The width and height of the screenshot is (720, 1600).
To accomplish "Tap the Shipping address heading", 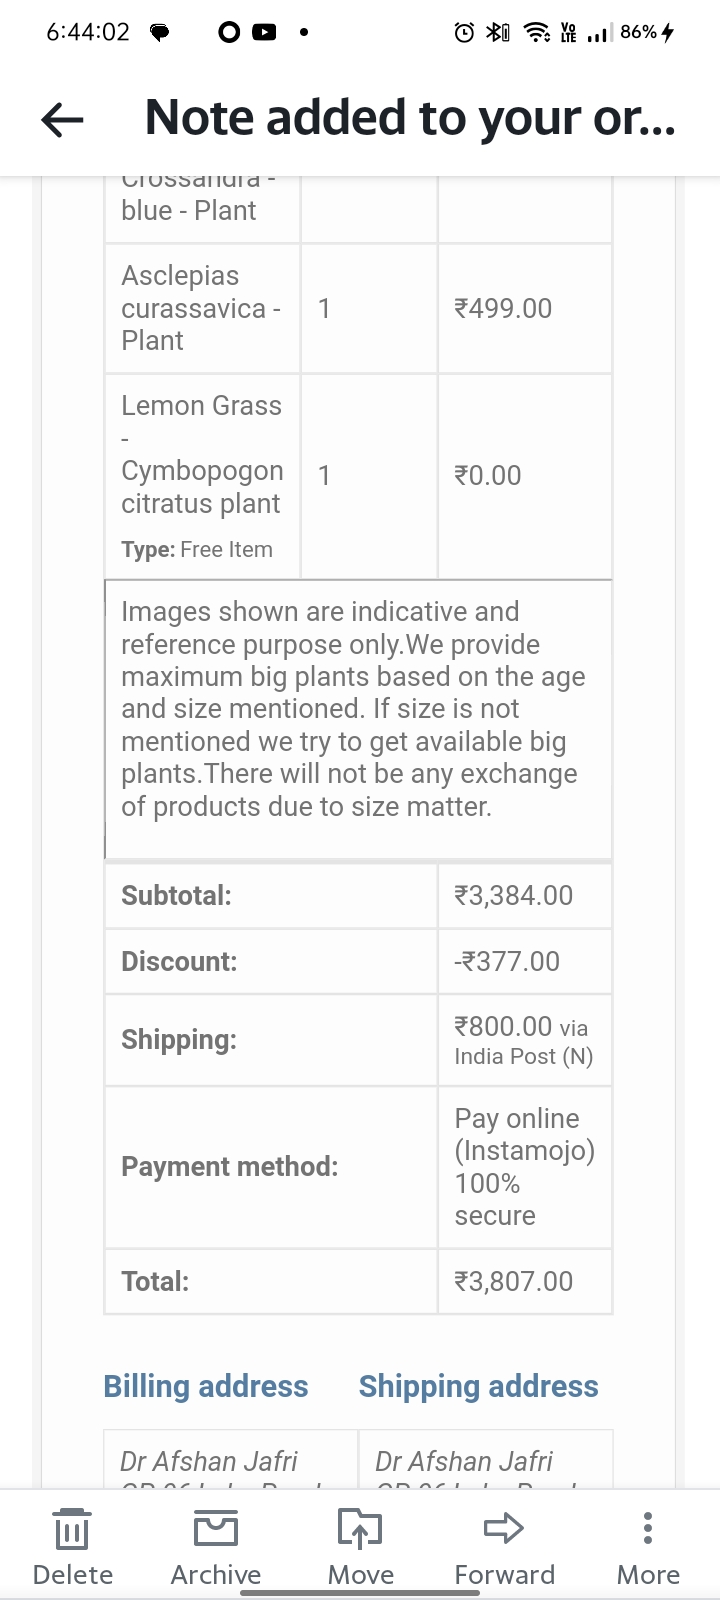I will (x=478, y=1386).
